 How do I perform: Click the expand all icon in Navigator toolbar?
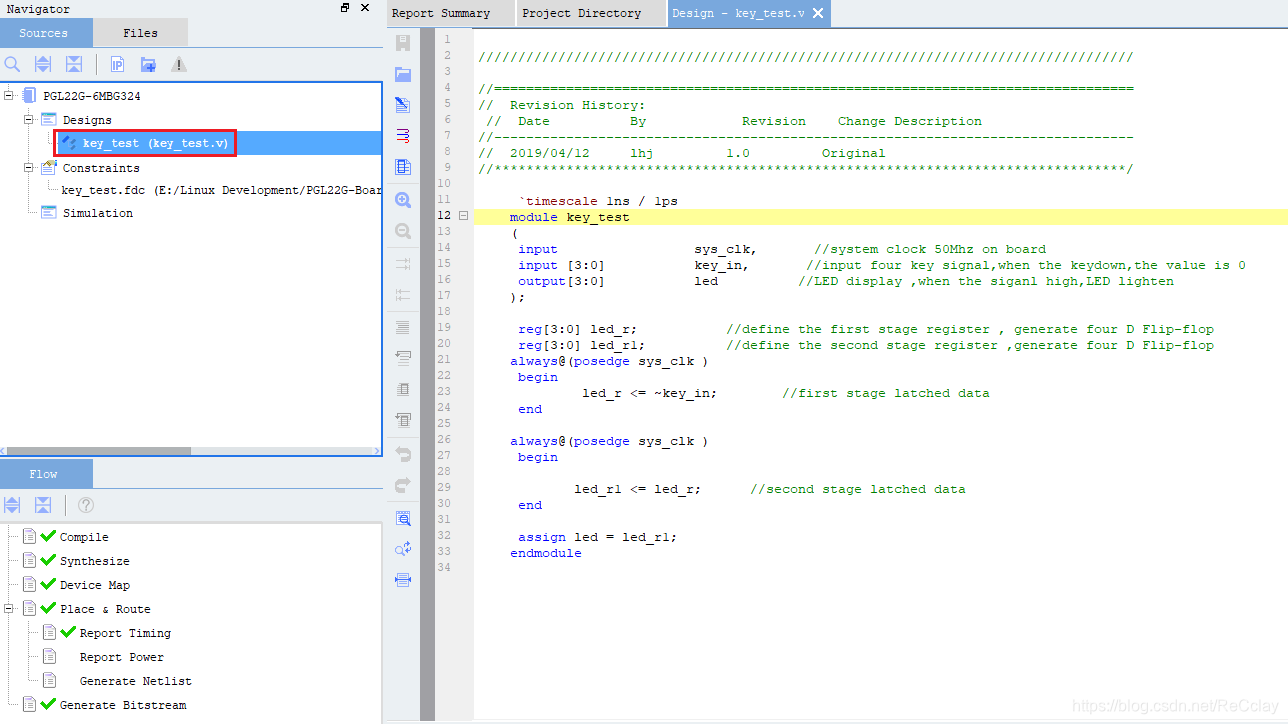coord(43,64)
